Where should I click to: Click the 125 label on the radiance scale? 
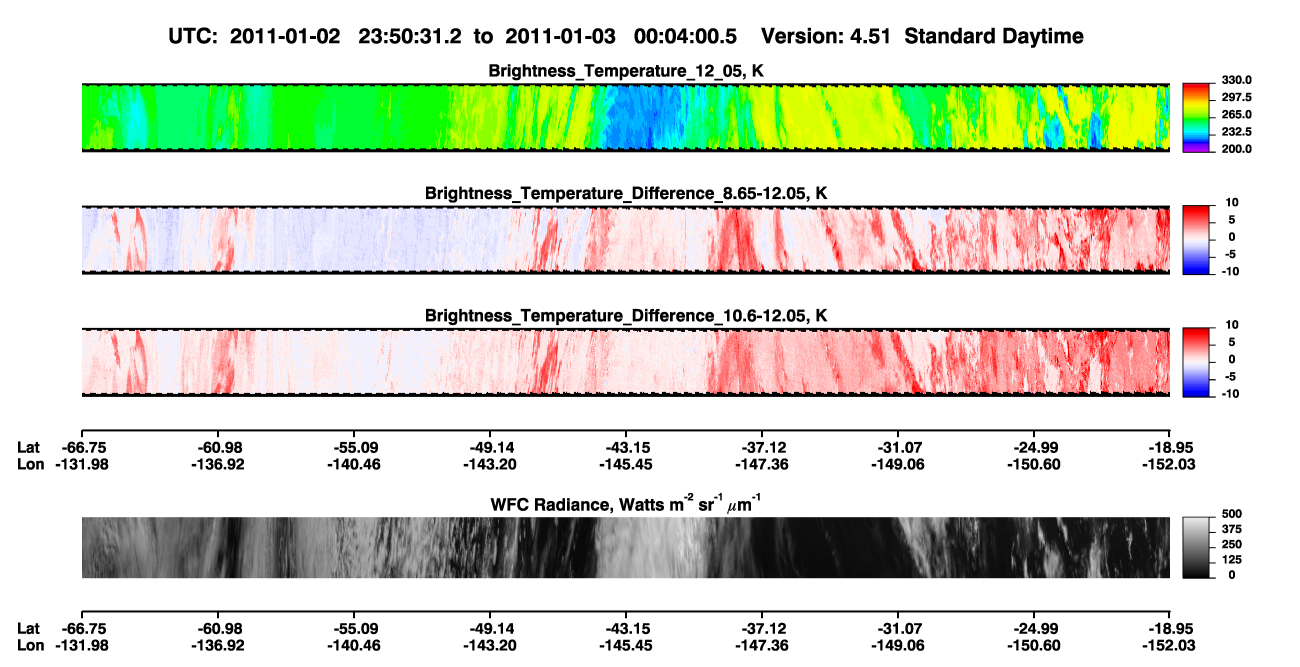click(1233, 559)
